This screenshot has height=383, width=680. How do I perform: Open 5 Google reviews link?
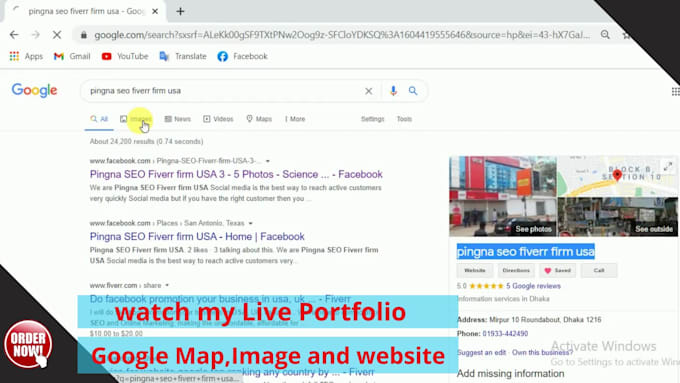pos(533,286)
